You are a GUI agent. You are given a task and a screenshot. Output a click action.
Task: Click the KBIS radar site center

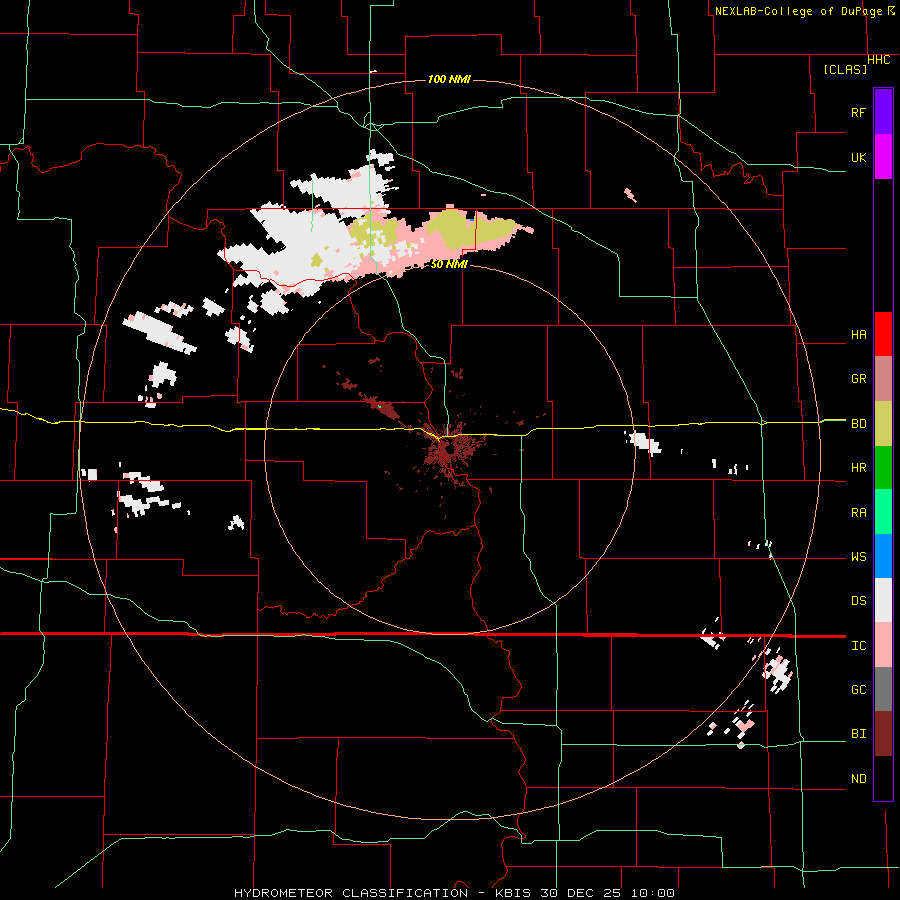(448, 450)
